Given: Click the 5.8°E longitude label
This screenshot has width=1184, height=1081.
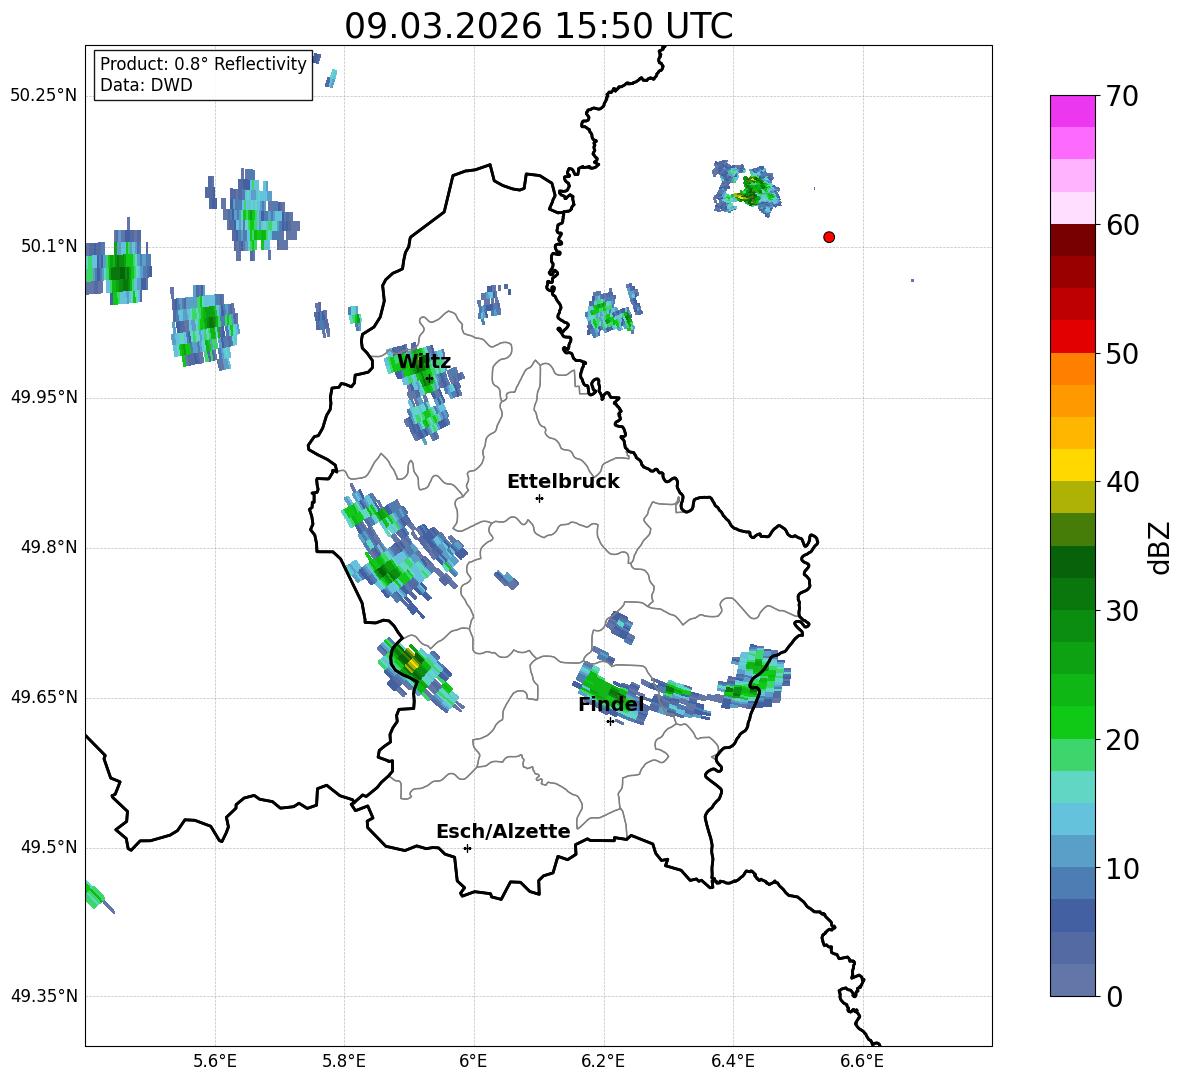Looking at the screenshot, I should tap(344, 1062).
